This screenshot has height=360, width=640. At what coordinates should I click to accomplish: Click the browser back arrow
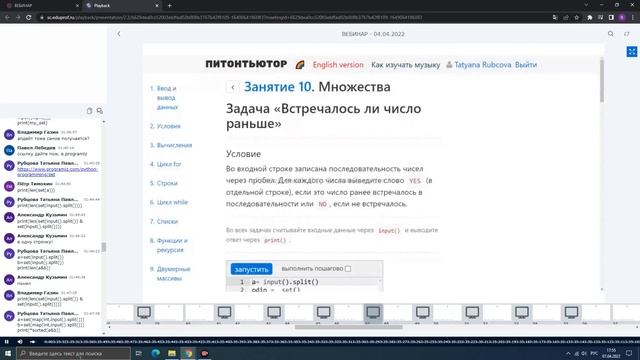click(7, 18)
